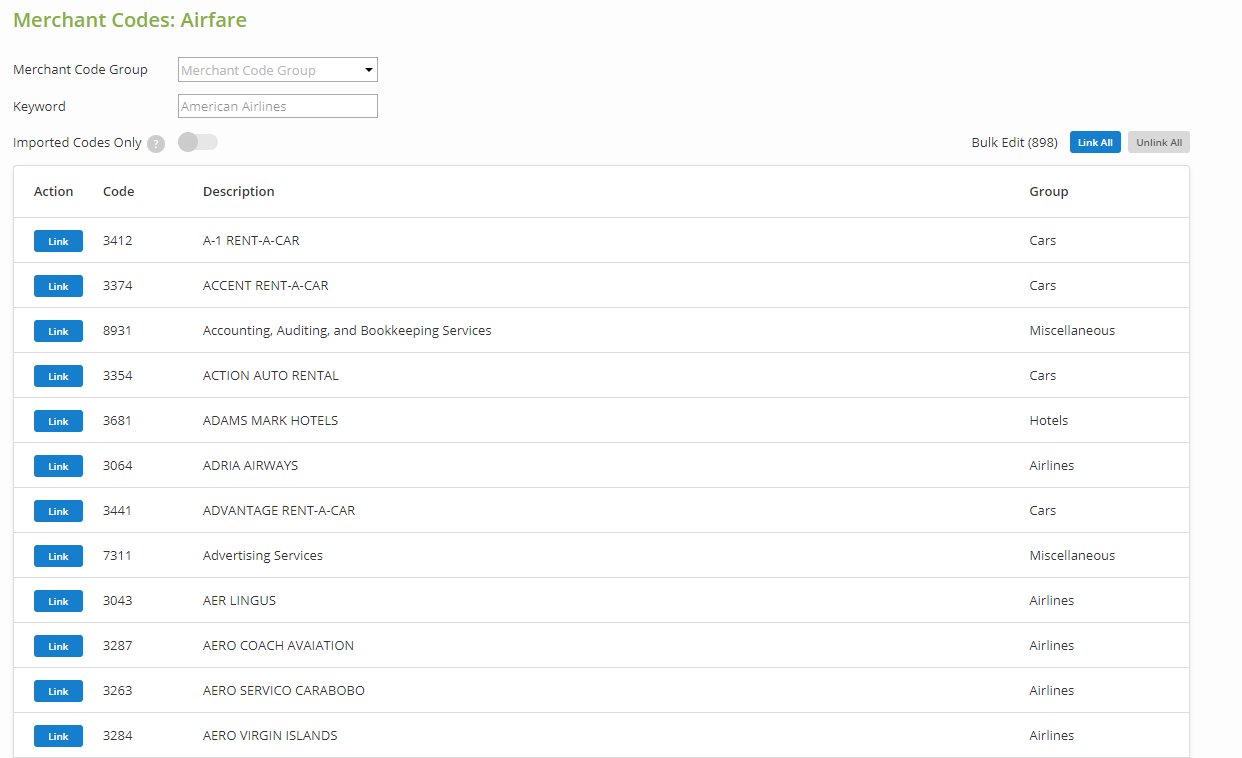Link the AER LINGUS code
Viewport: 1242px width, 758px height.
click(58, 601)
